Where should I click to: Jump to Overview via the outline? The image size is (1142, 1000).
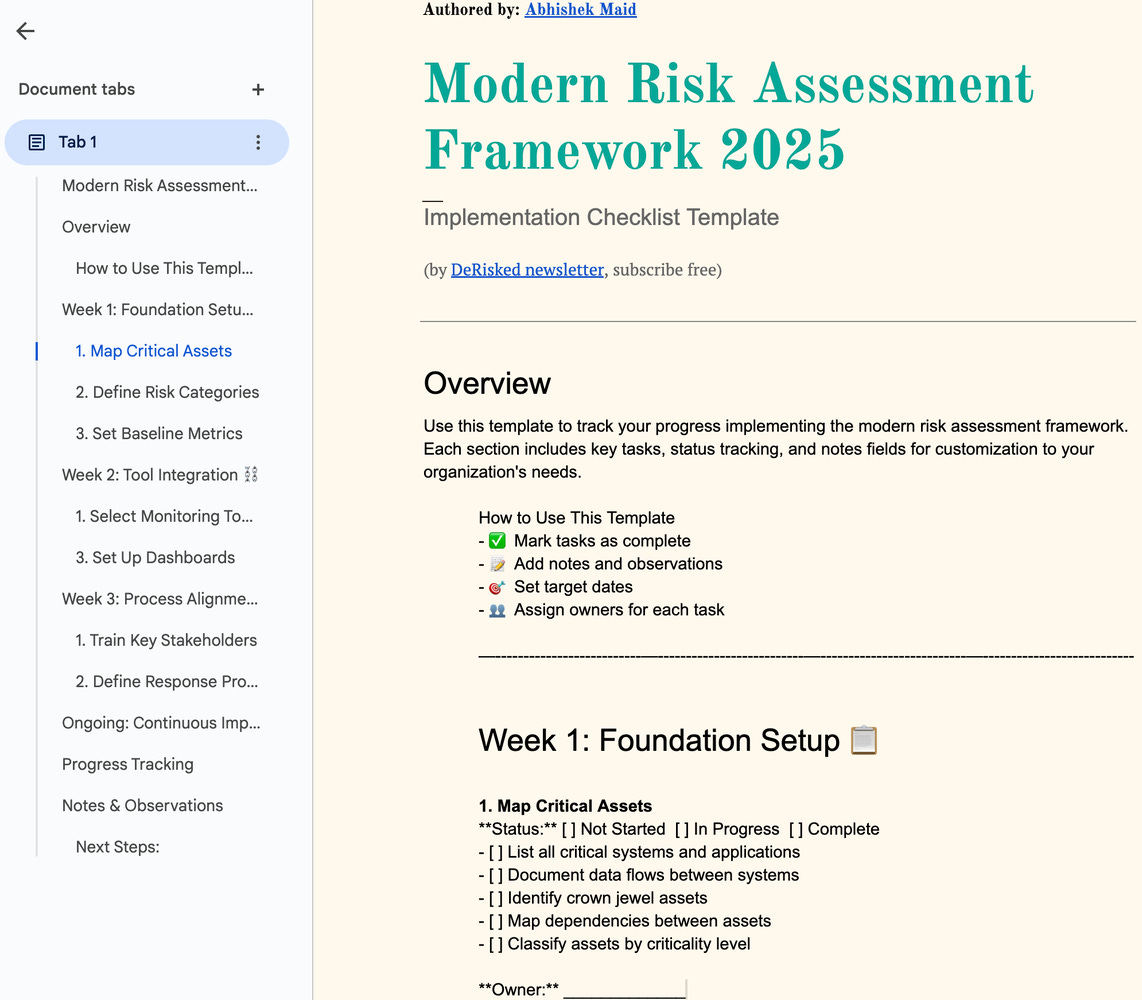tap(96, 227)
